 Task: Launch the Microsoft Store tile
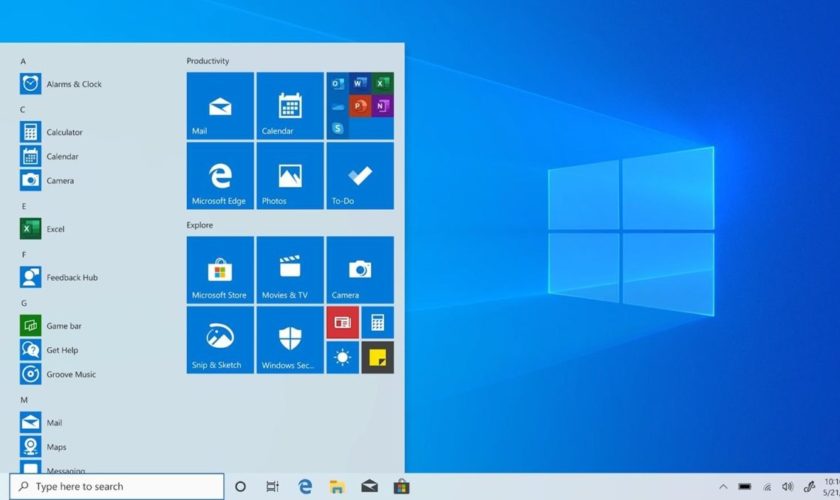coord(220,270)
